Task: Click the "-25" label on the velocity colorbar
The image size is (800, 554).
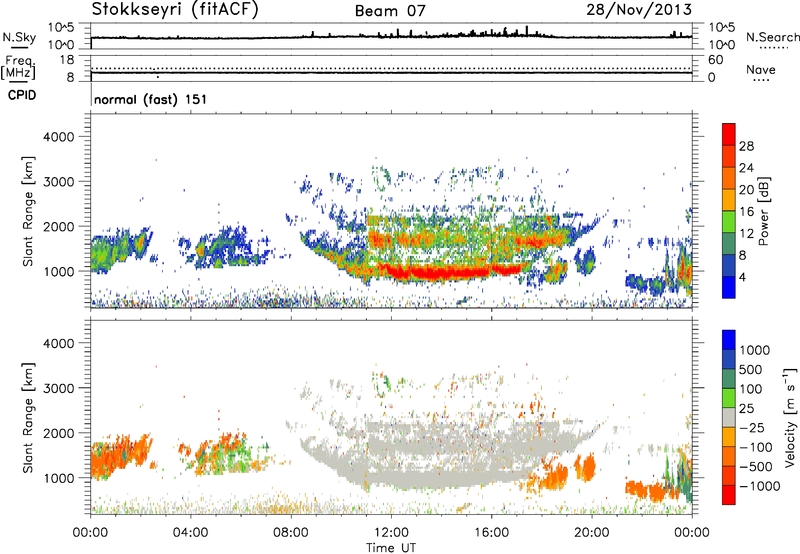Action: [x=751, y=428]
